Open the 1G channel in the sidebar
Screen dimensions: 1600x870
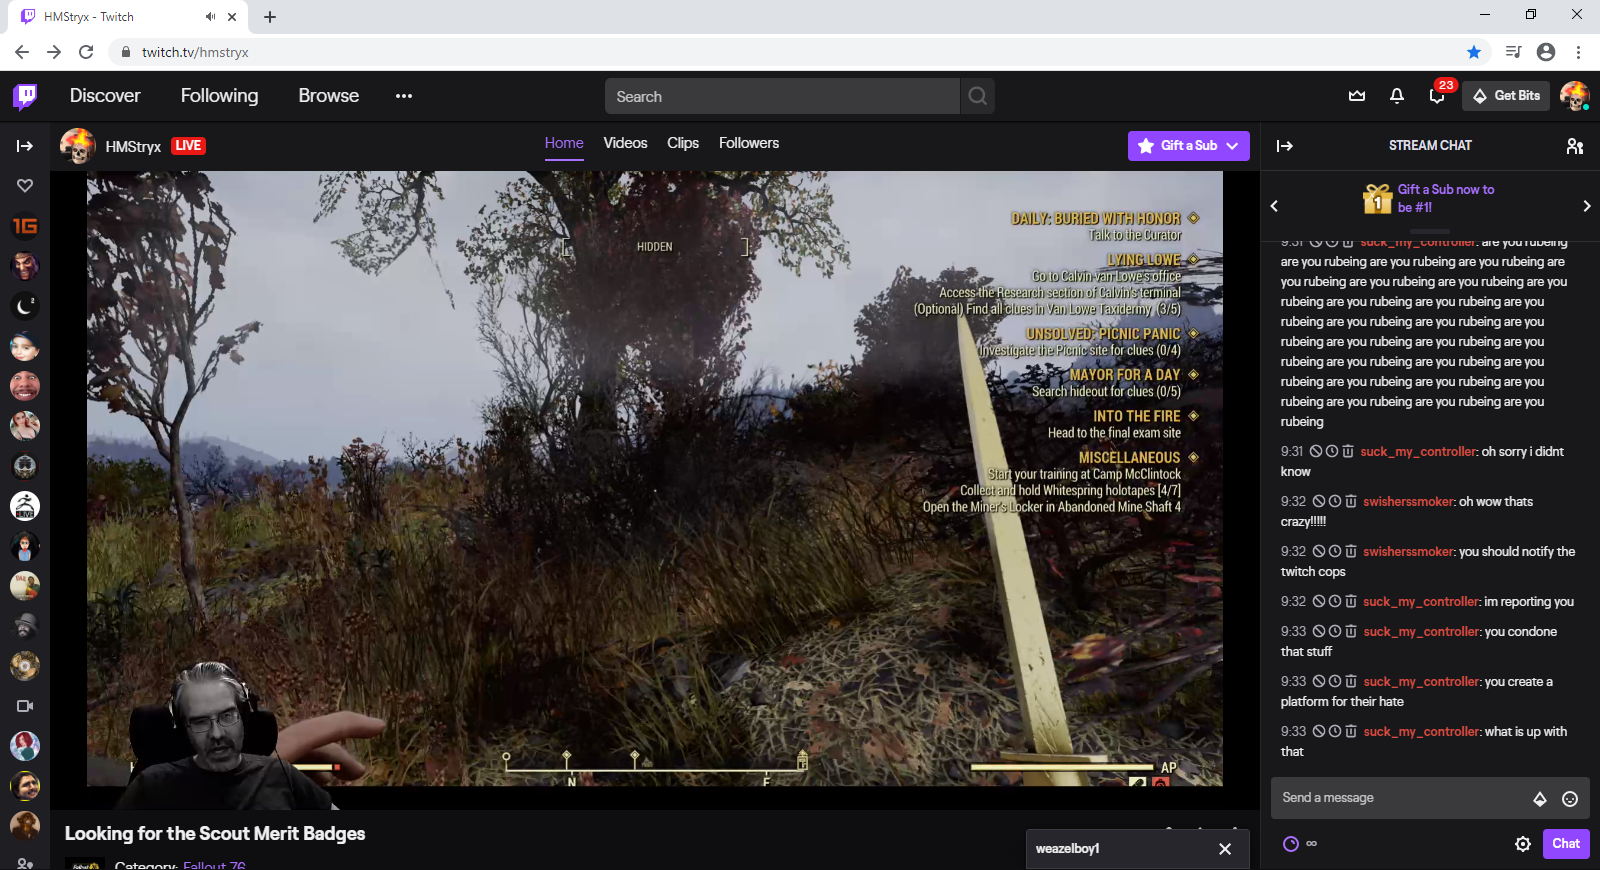[25, 226]
